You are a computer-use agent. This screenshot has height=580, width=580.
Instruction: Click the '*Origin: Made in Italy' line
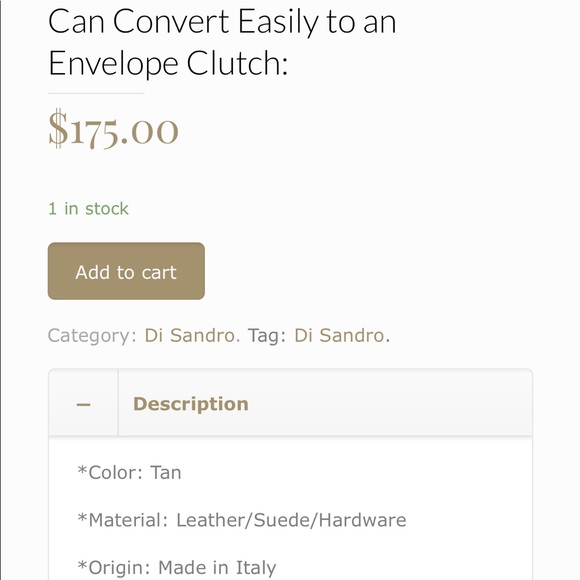point(177,568)
